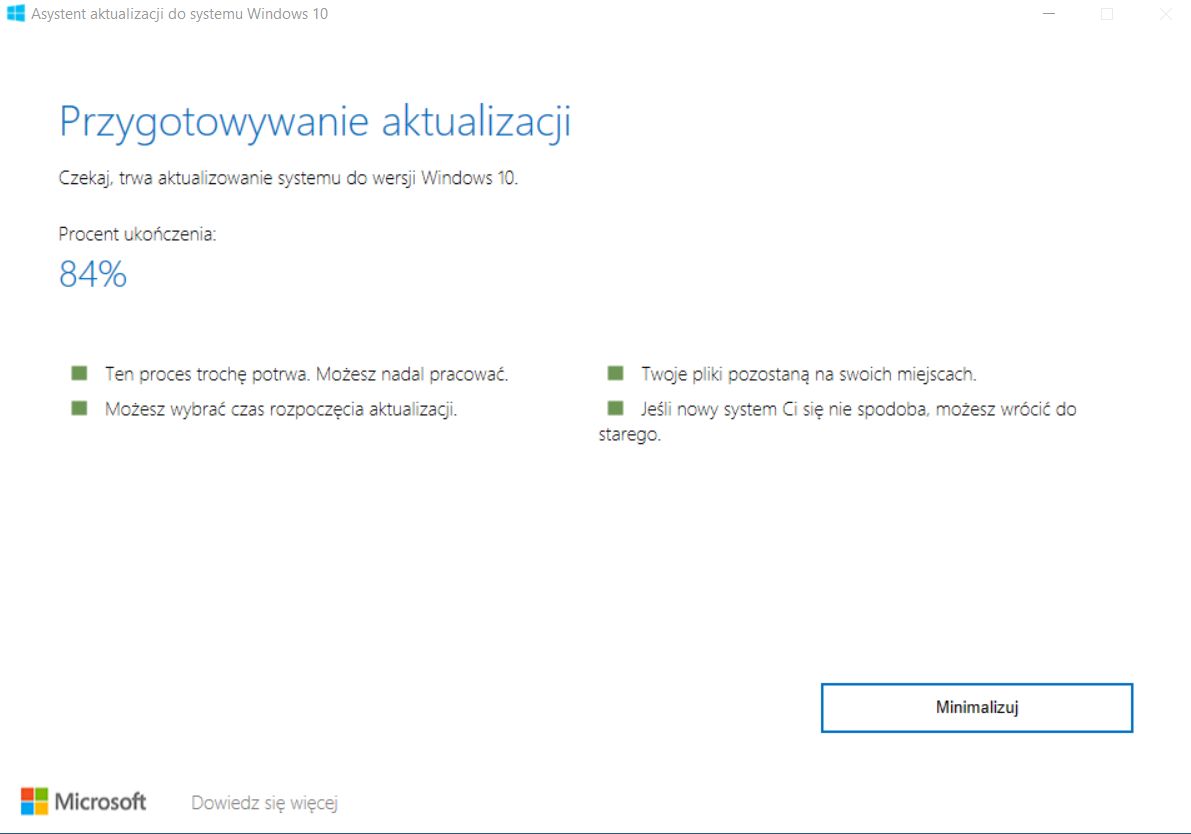Click the window title 'Asystent aktualizacji' text

179,14
